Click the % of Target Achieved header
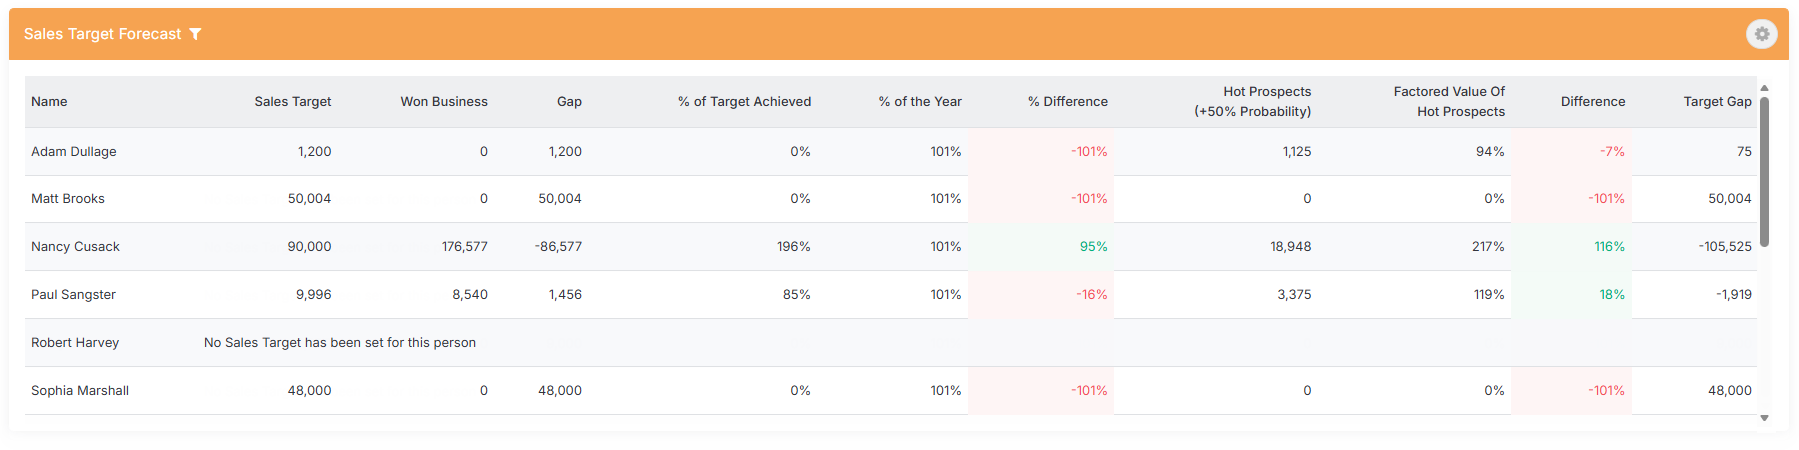The width and height of the screenshot is (1799, 450). click(744, 102)
